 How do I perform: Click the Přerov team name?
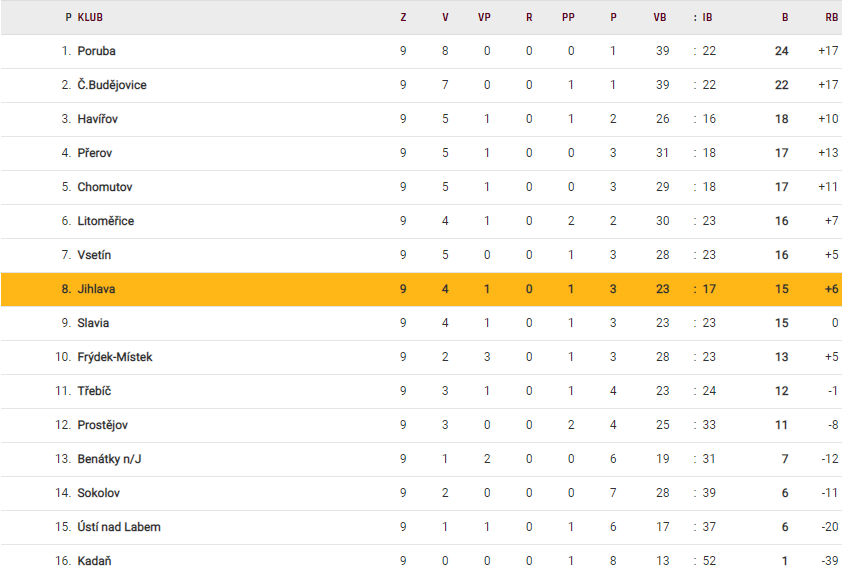(x=96, y=153)
